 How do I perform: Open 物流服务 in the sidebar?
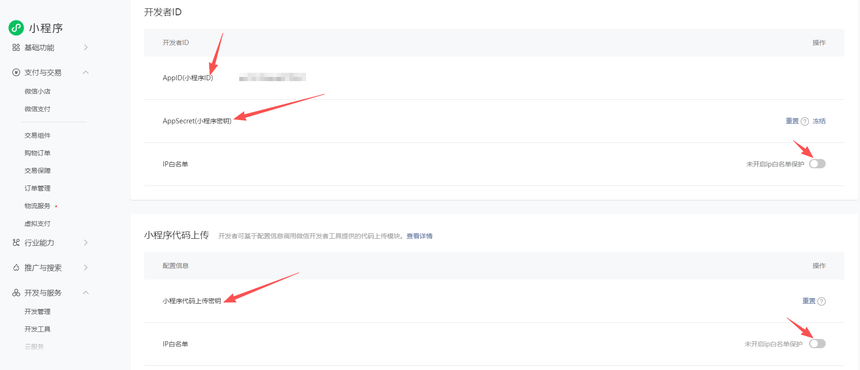point(38,206)
